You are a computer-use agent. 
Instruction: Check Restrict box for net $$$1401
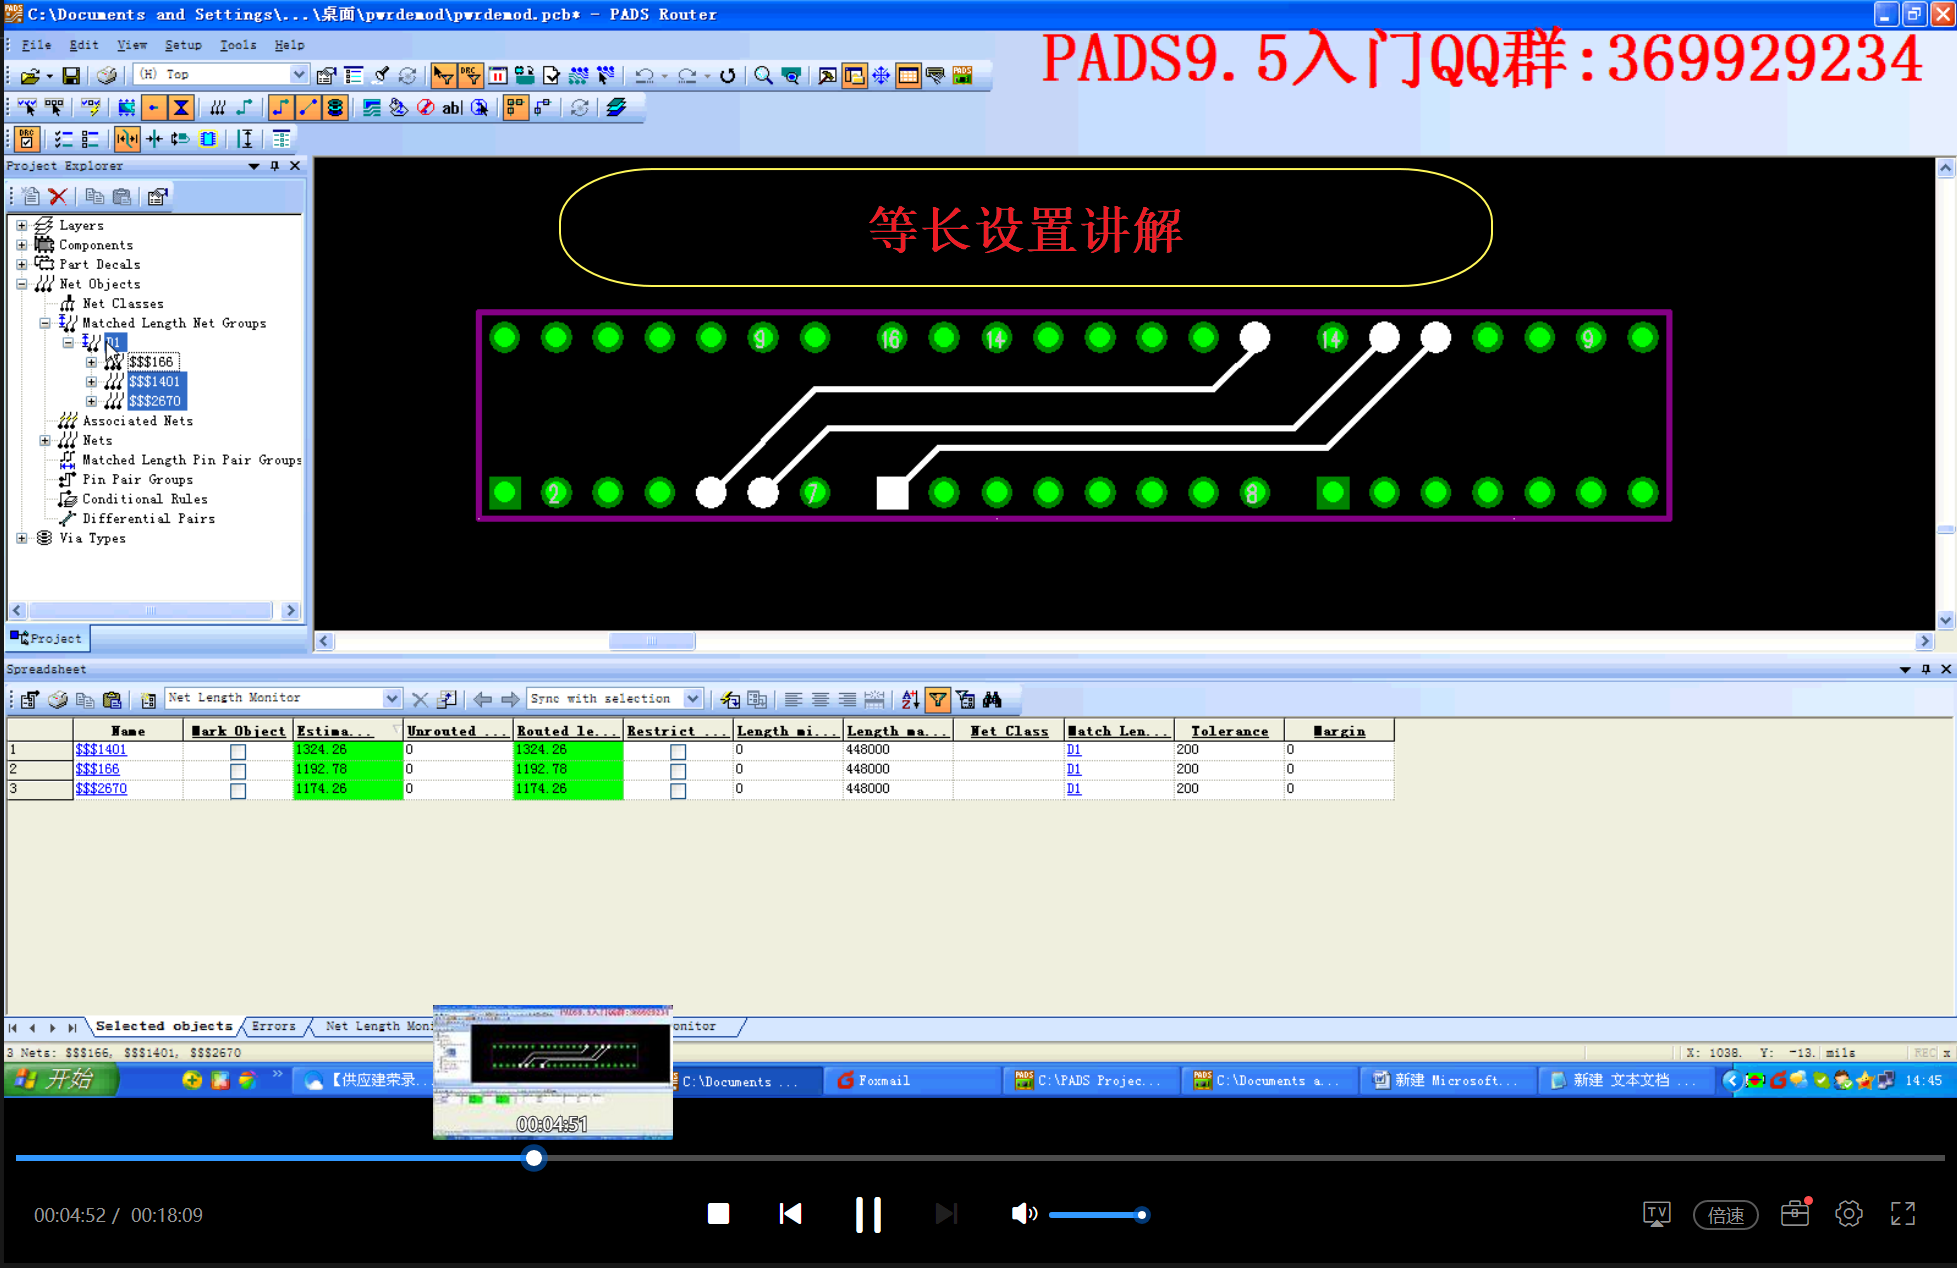tap(678, 751)
